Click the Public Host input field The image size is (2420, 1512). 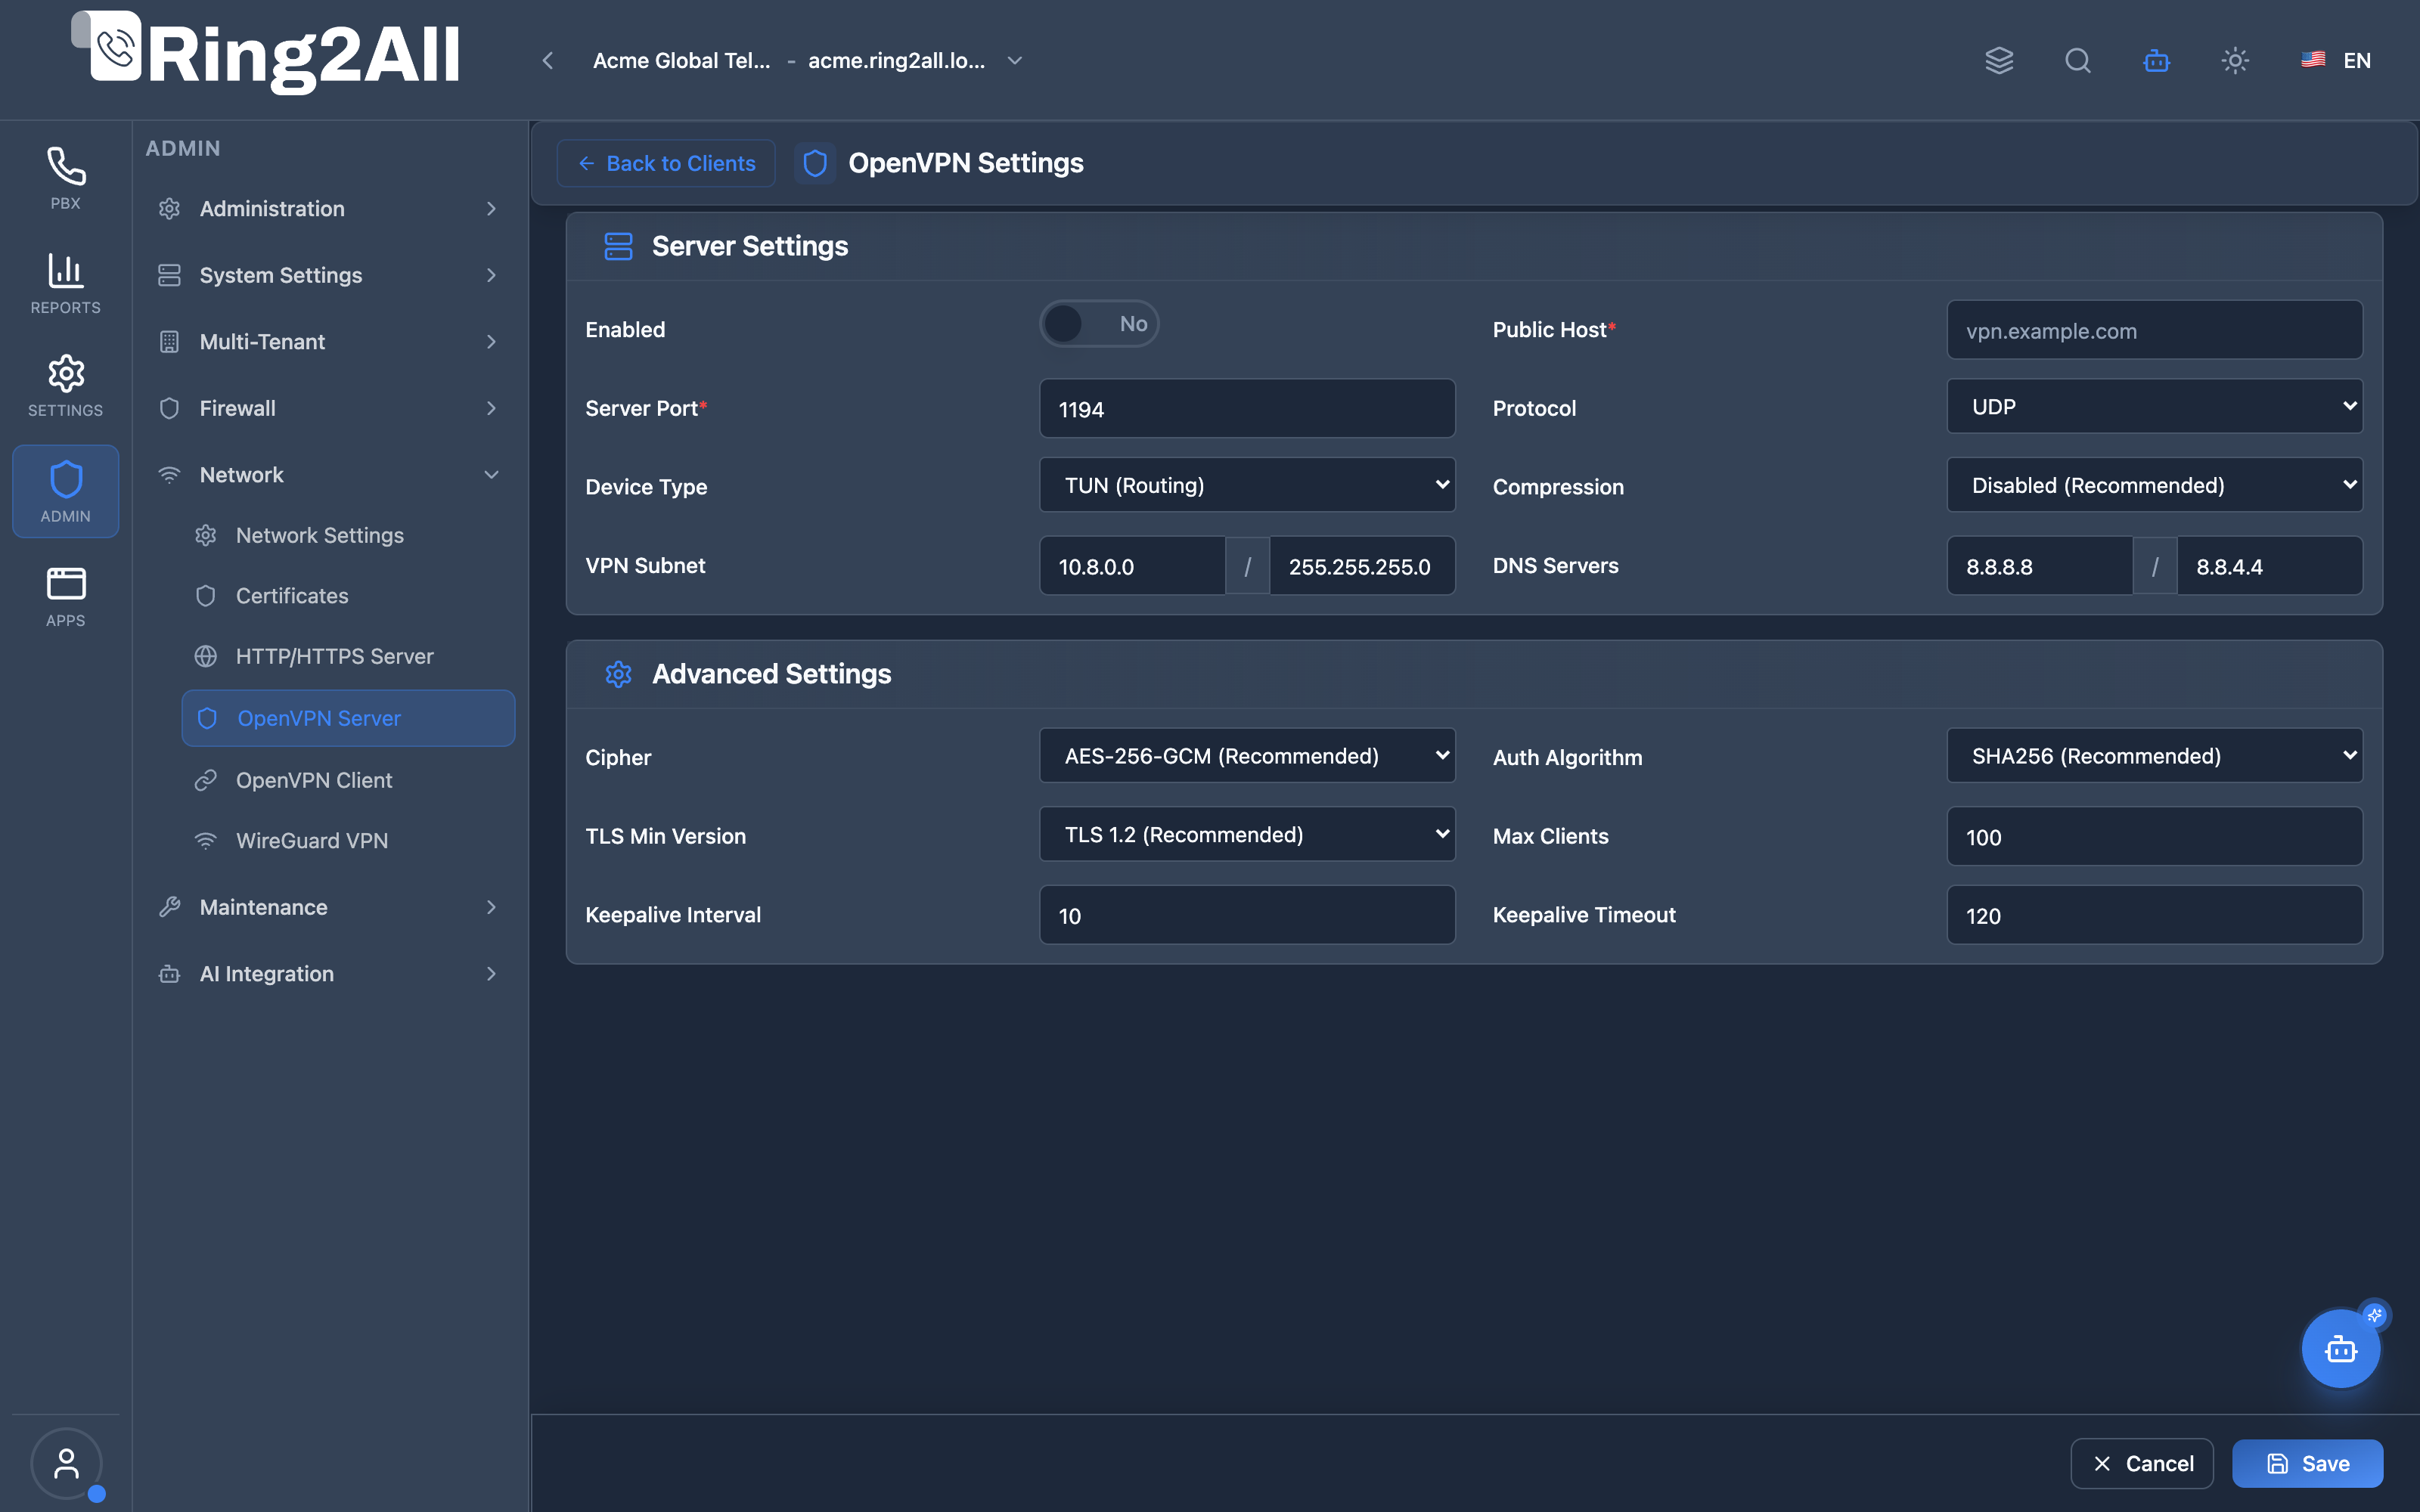coord(2155,330)
